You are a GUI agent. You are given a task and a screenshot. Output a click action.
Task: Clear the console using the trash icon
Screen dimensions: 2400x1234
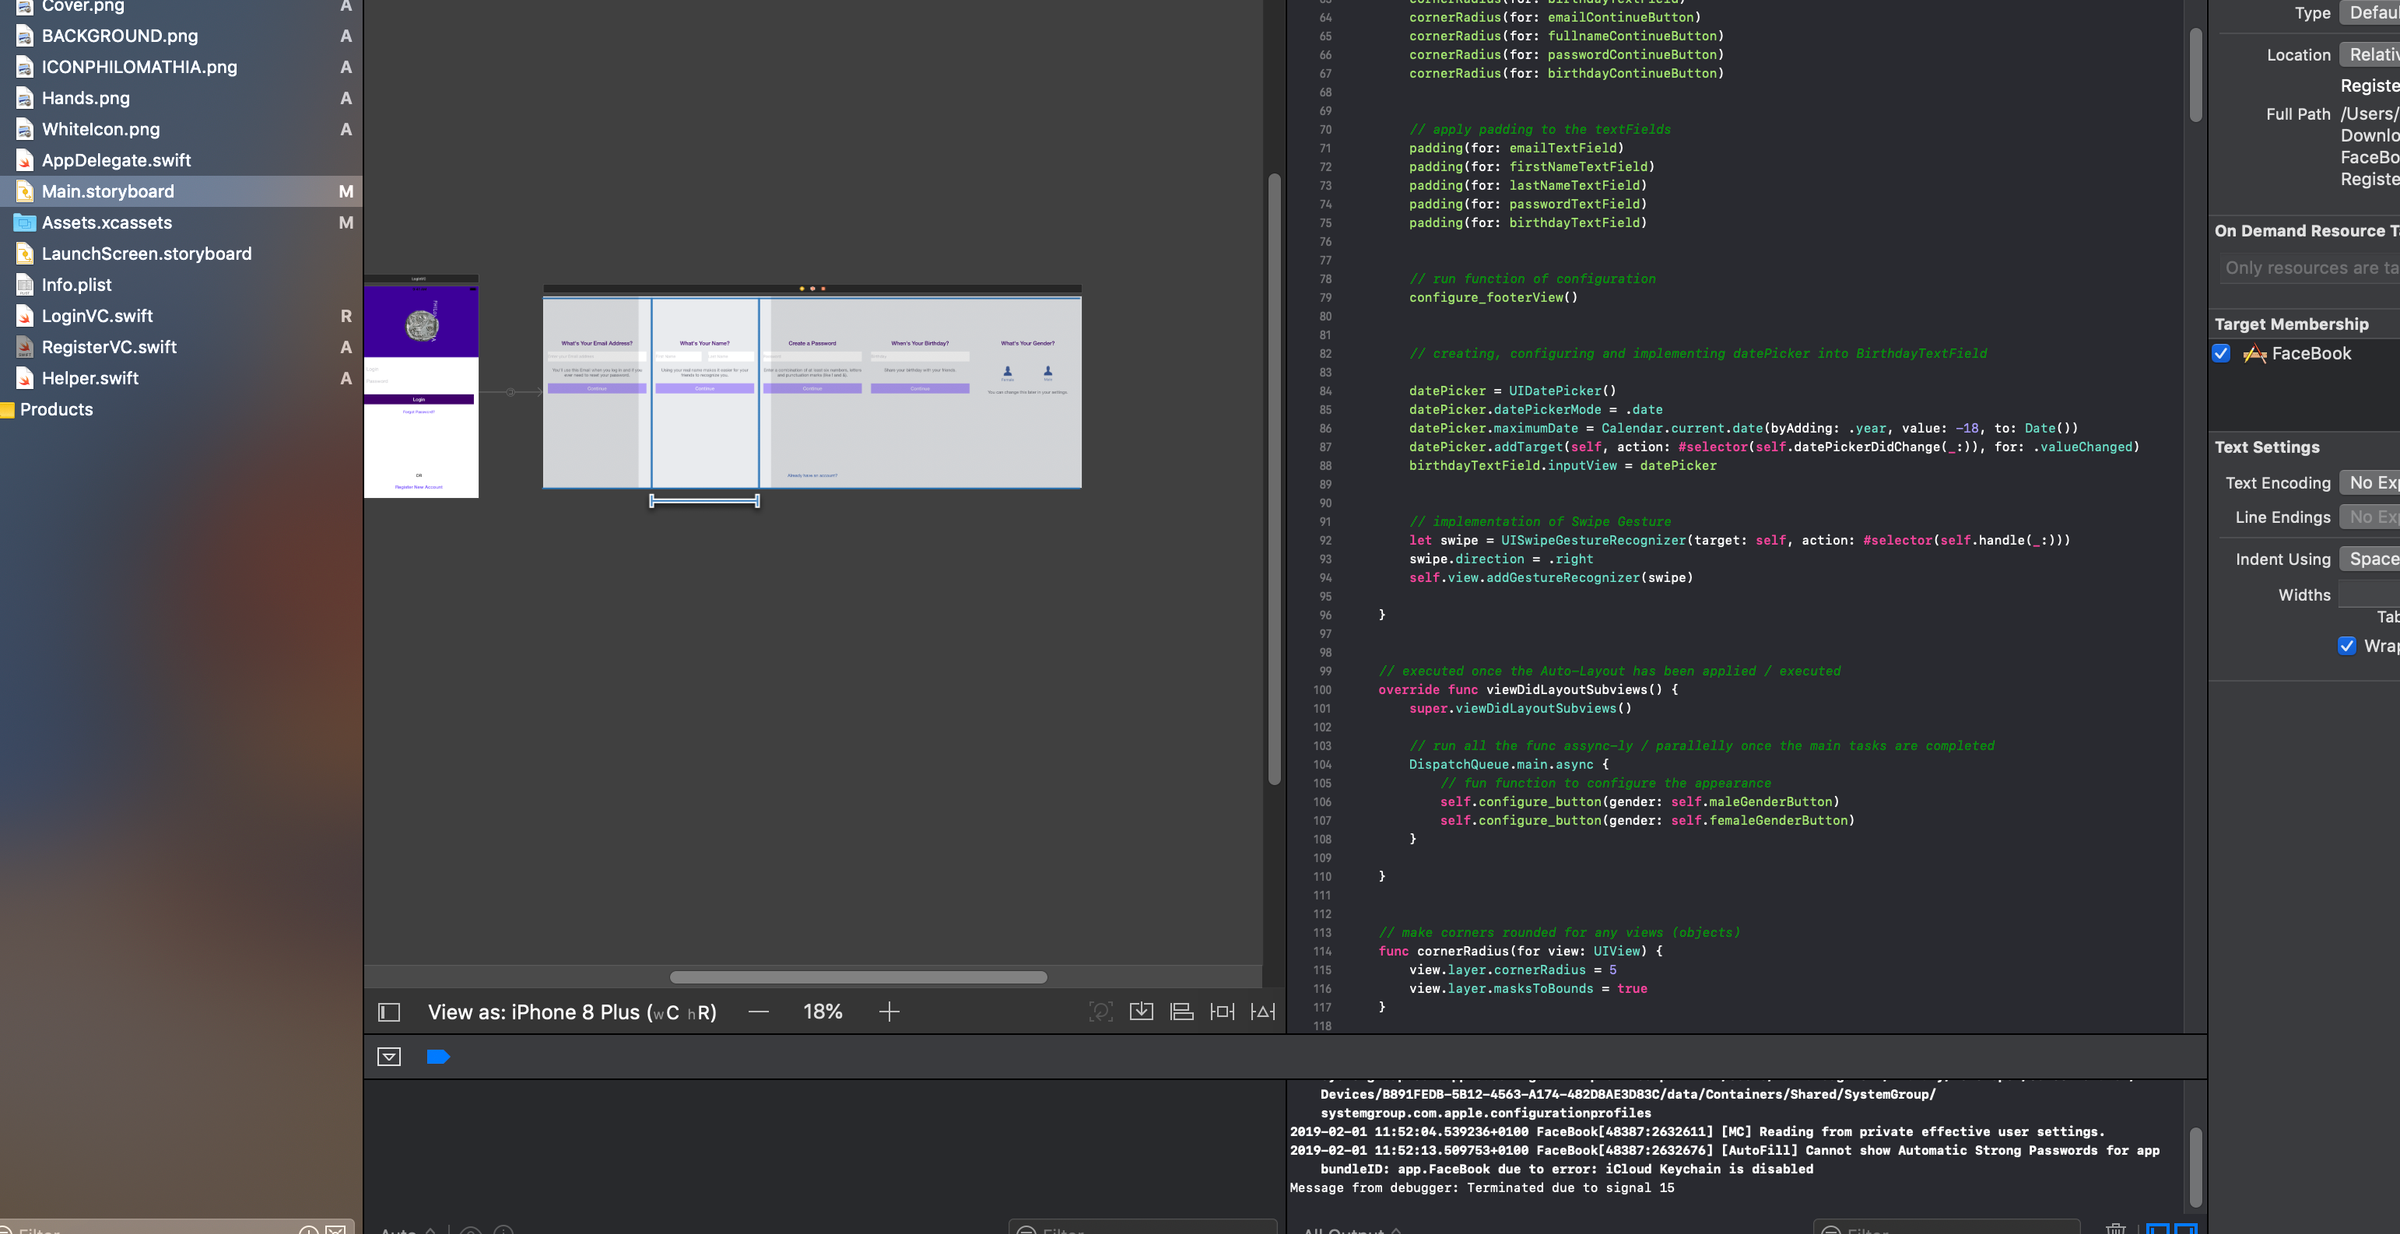(x=2116, y=1230)
